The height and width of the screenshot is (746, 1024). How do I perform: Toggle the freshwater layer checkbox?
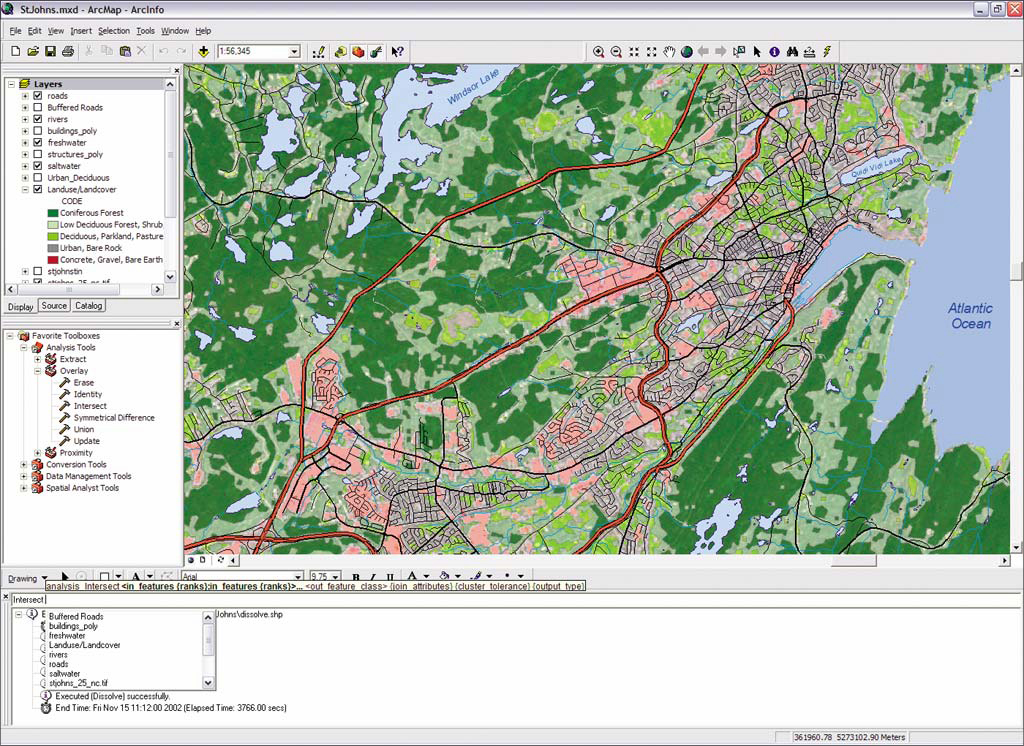point(38,142)
